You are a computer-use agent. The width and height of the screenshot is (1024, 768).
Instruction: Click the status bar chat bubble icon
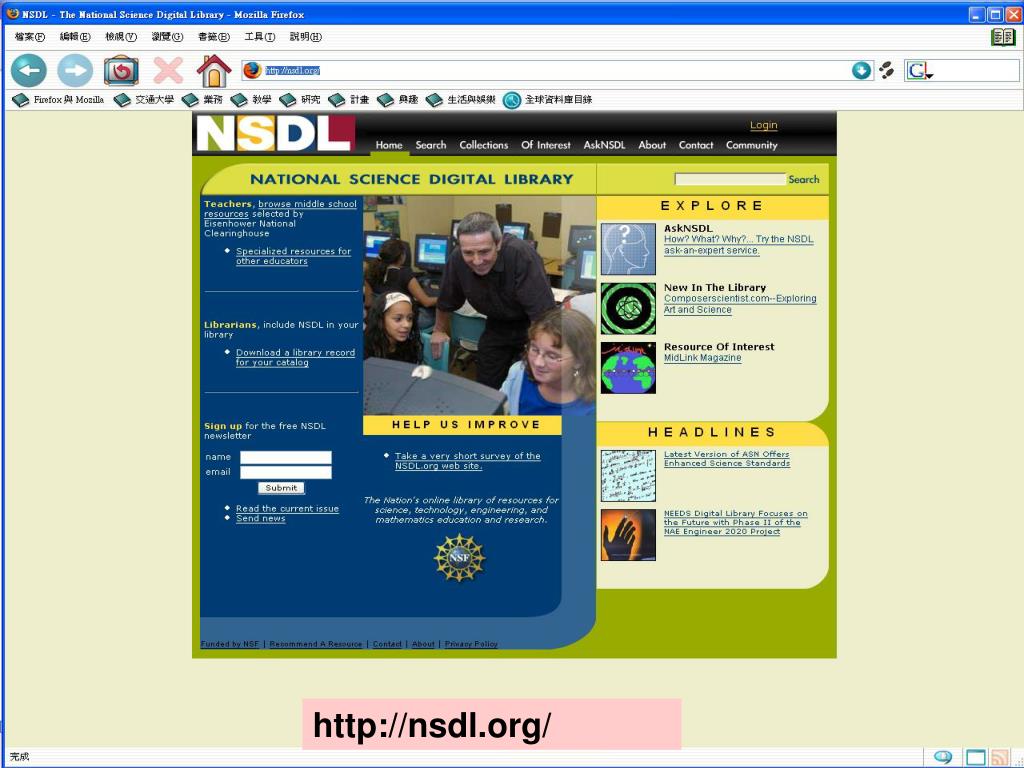pyautogui.click(x=943, y=757)
